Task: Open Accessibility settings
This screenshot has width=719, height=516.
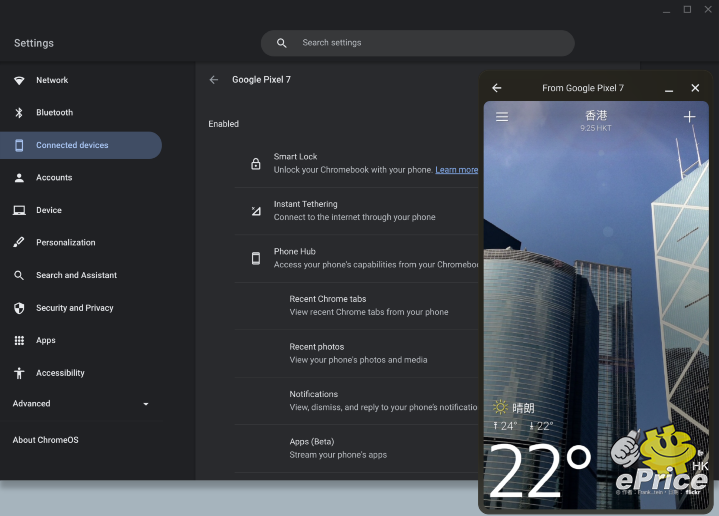Action: (x=81, y=373)
